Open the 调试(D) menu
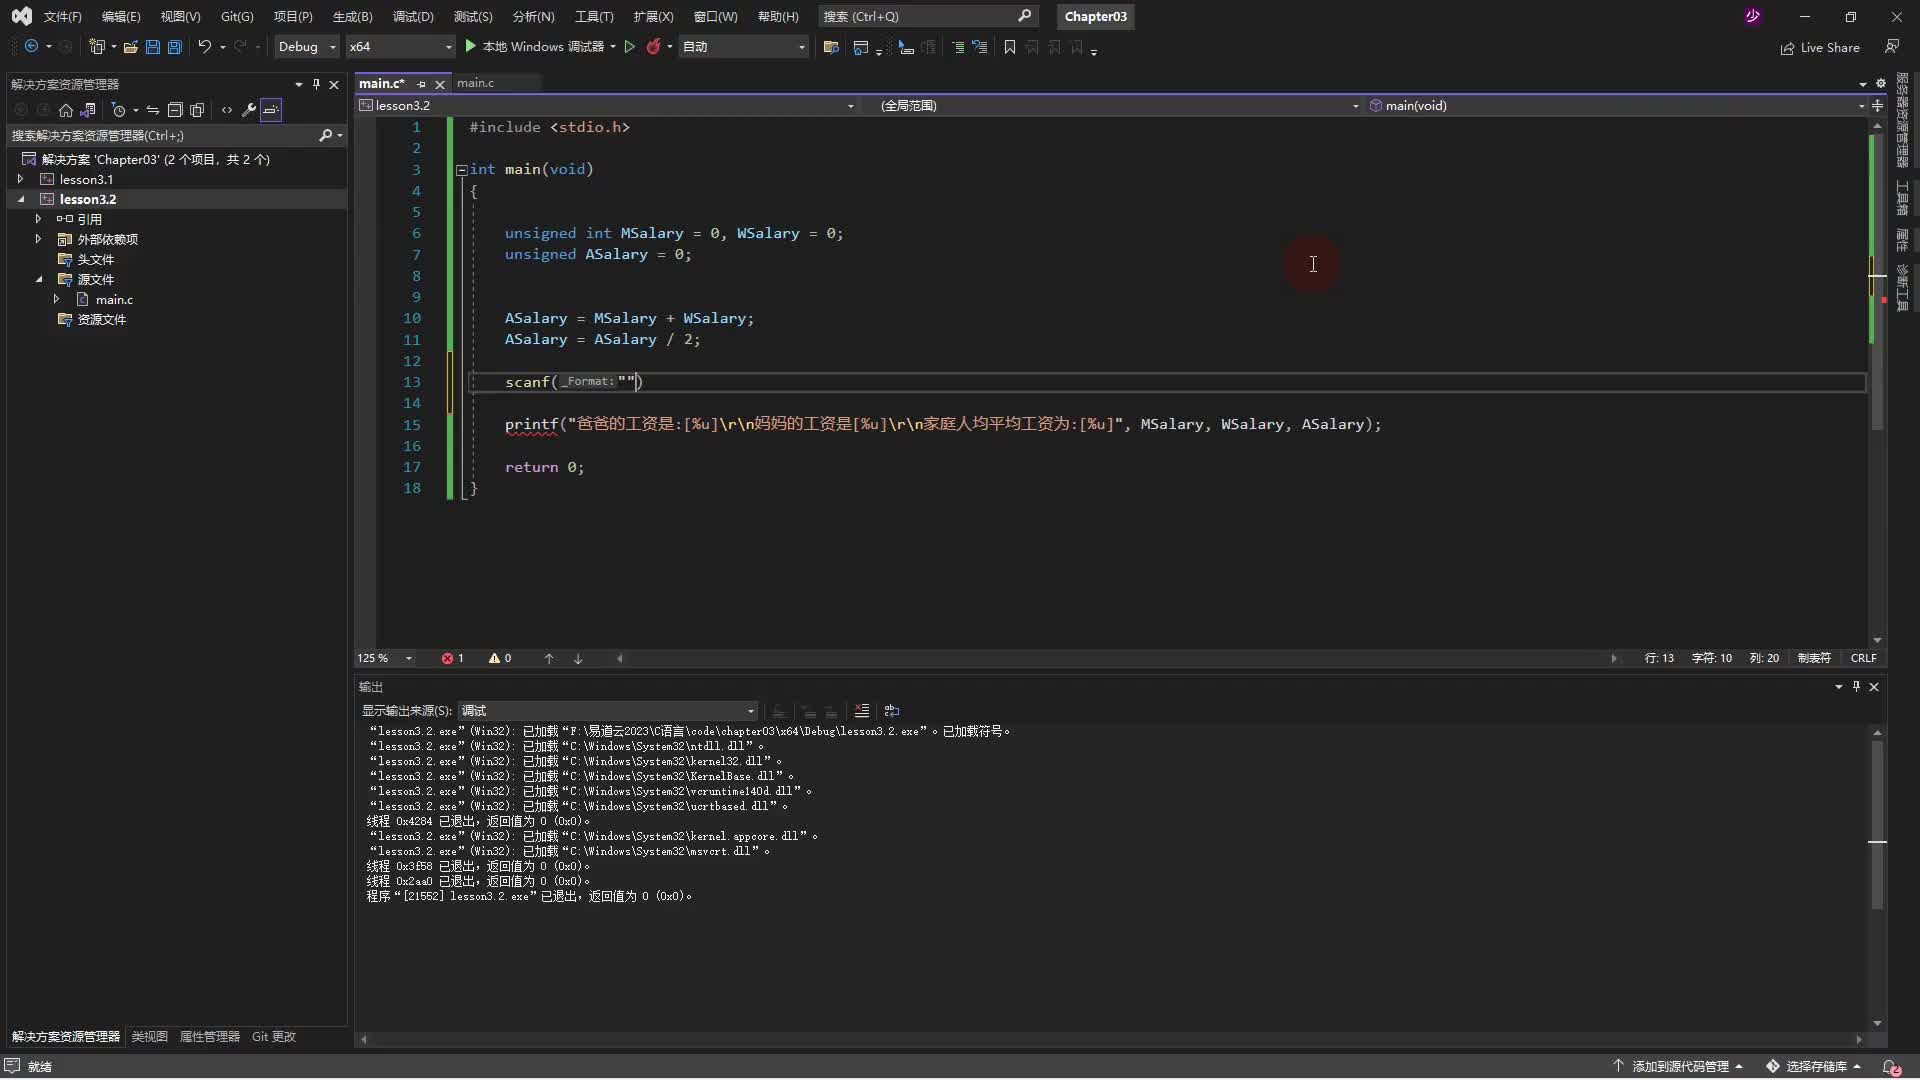The height and width of the screenshot is (1080, 1920). tap(413, 17)
